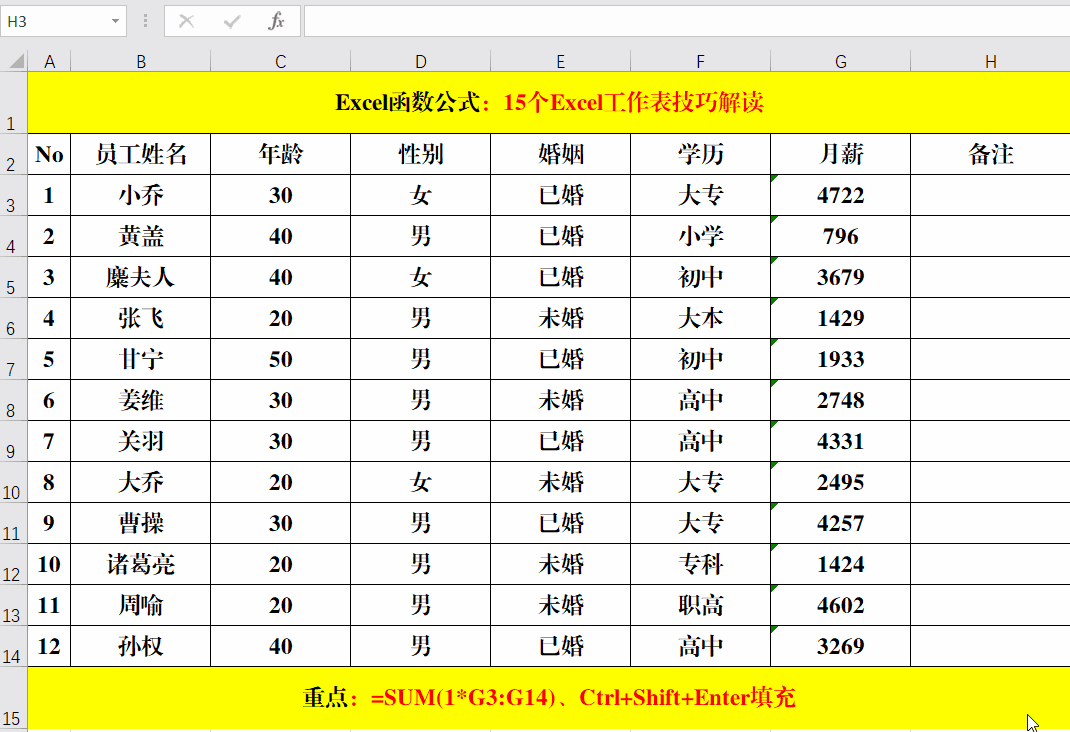Viewport: 1070px width, 732px height.
Task: Click the 备注 header cell
Action: click(990, 154)
